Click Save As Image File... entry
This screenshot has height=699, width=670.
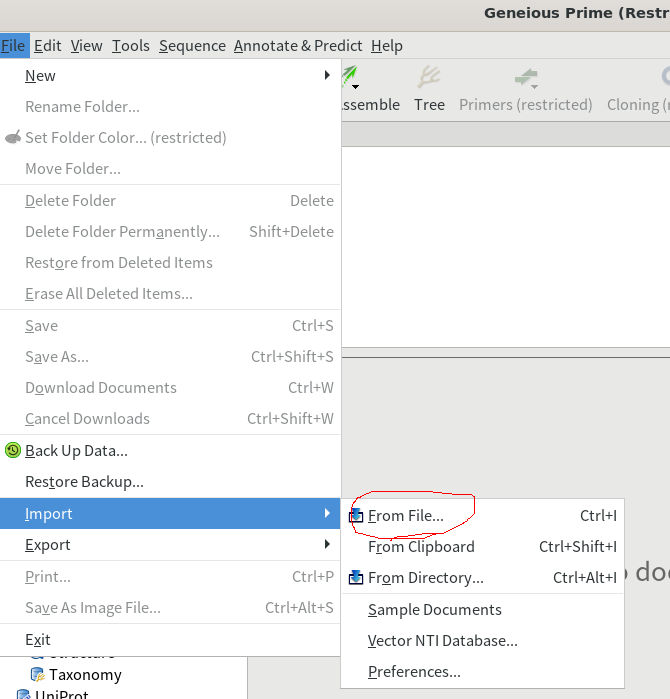(x=170, y=608)
